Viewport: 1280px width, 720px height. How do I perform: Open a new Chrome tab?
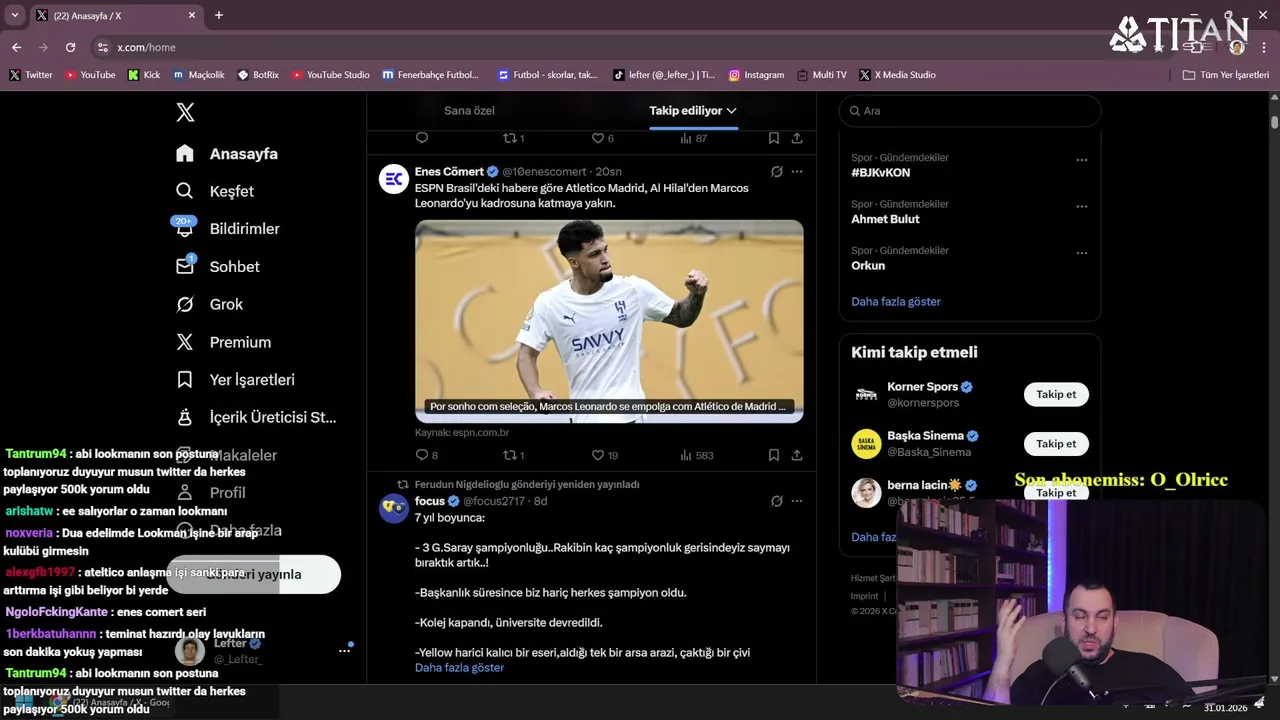pyautogui.click(x=219, y=15)
